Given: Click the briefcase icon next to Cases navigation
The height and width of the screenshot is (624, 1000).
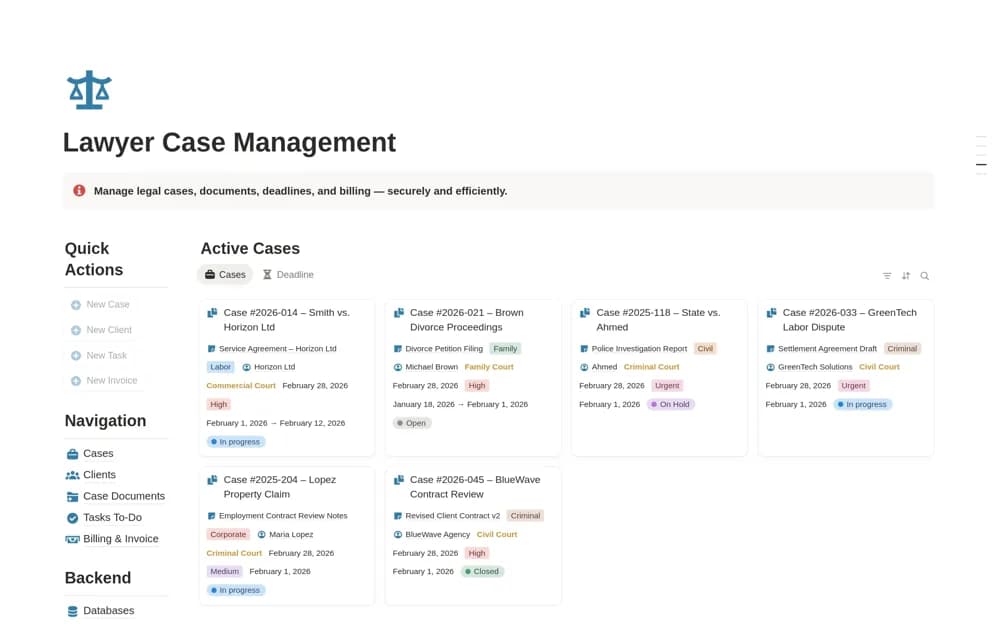Looking at the screenshot, I should [x=72, y=454].
